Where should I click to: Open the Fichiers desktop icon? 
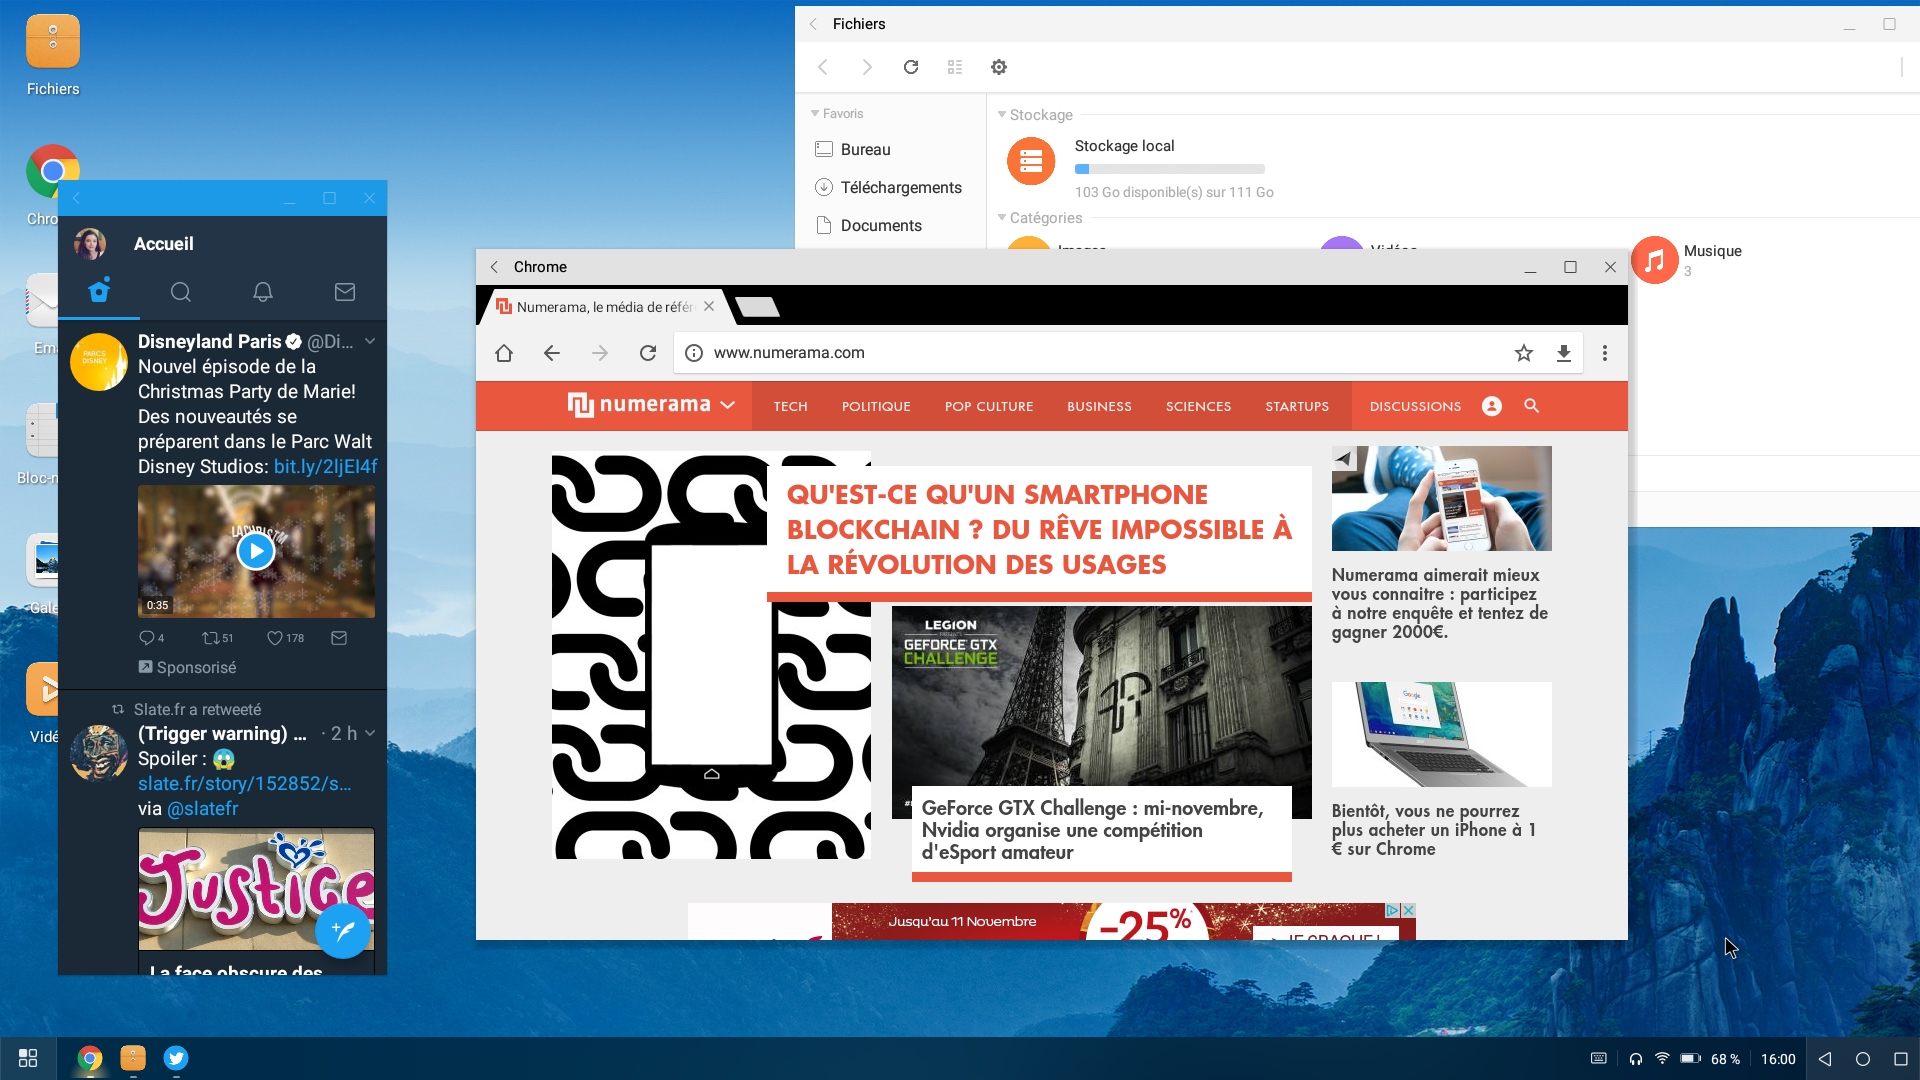[53, 56]
